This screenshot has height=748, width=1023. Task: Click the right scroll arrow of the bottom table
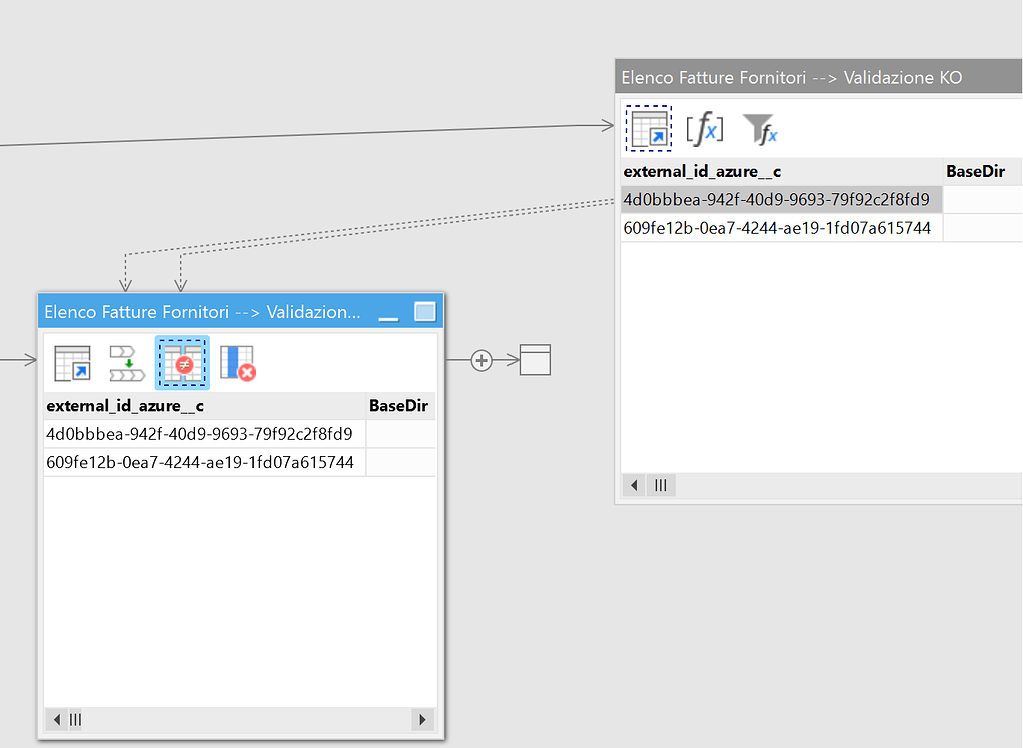[424, 719]
